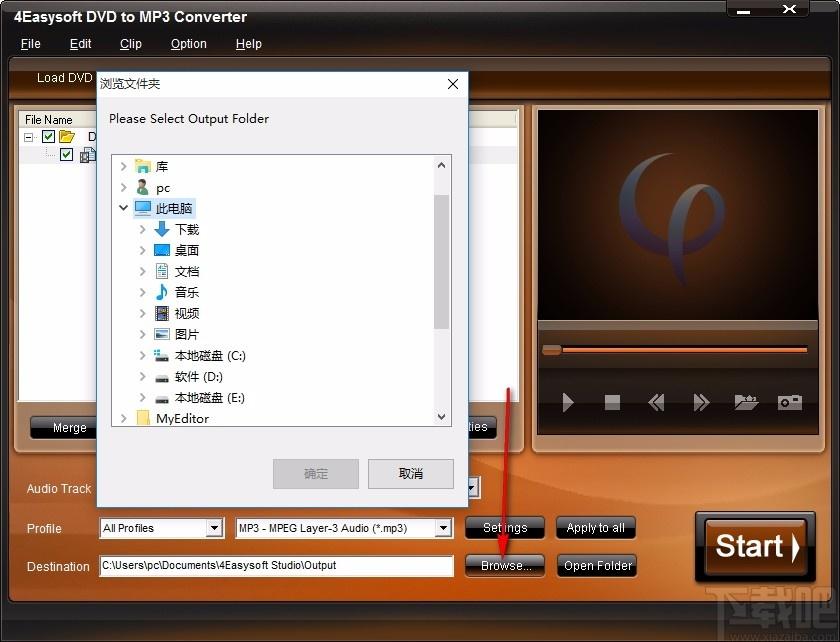Screen dimensions: 840x642
Task: Open the Help menu
Action: tap(249, 44)
